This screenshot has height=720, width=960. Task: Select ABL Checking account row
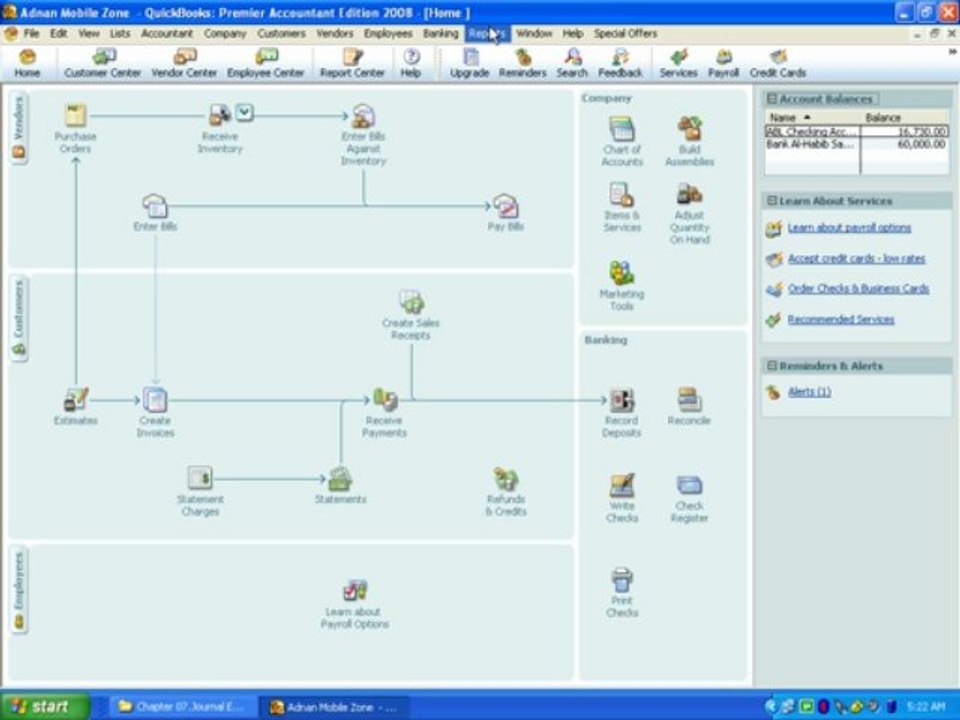[x=857, y=131]
